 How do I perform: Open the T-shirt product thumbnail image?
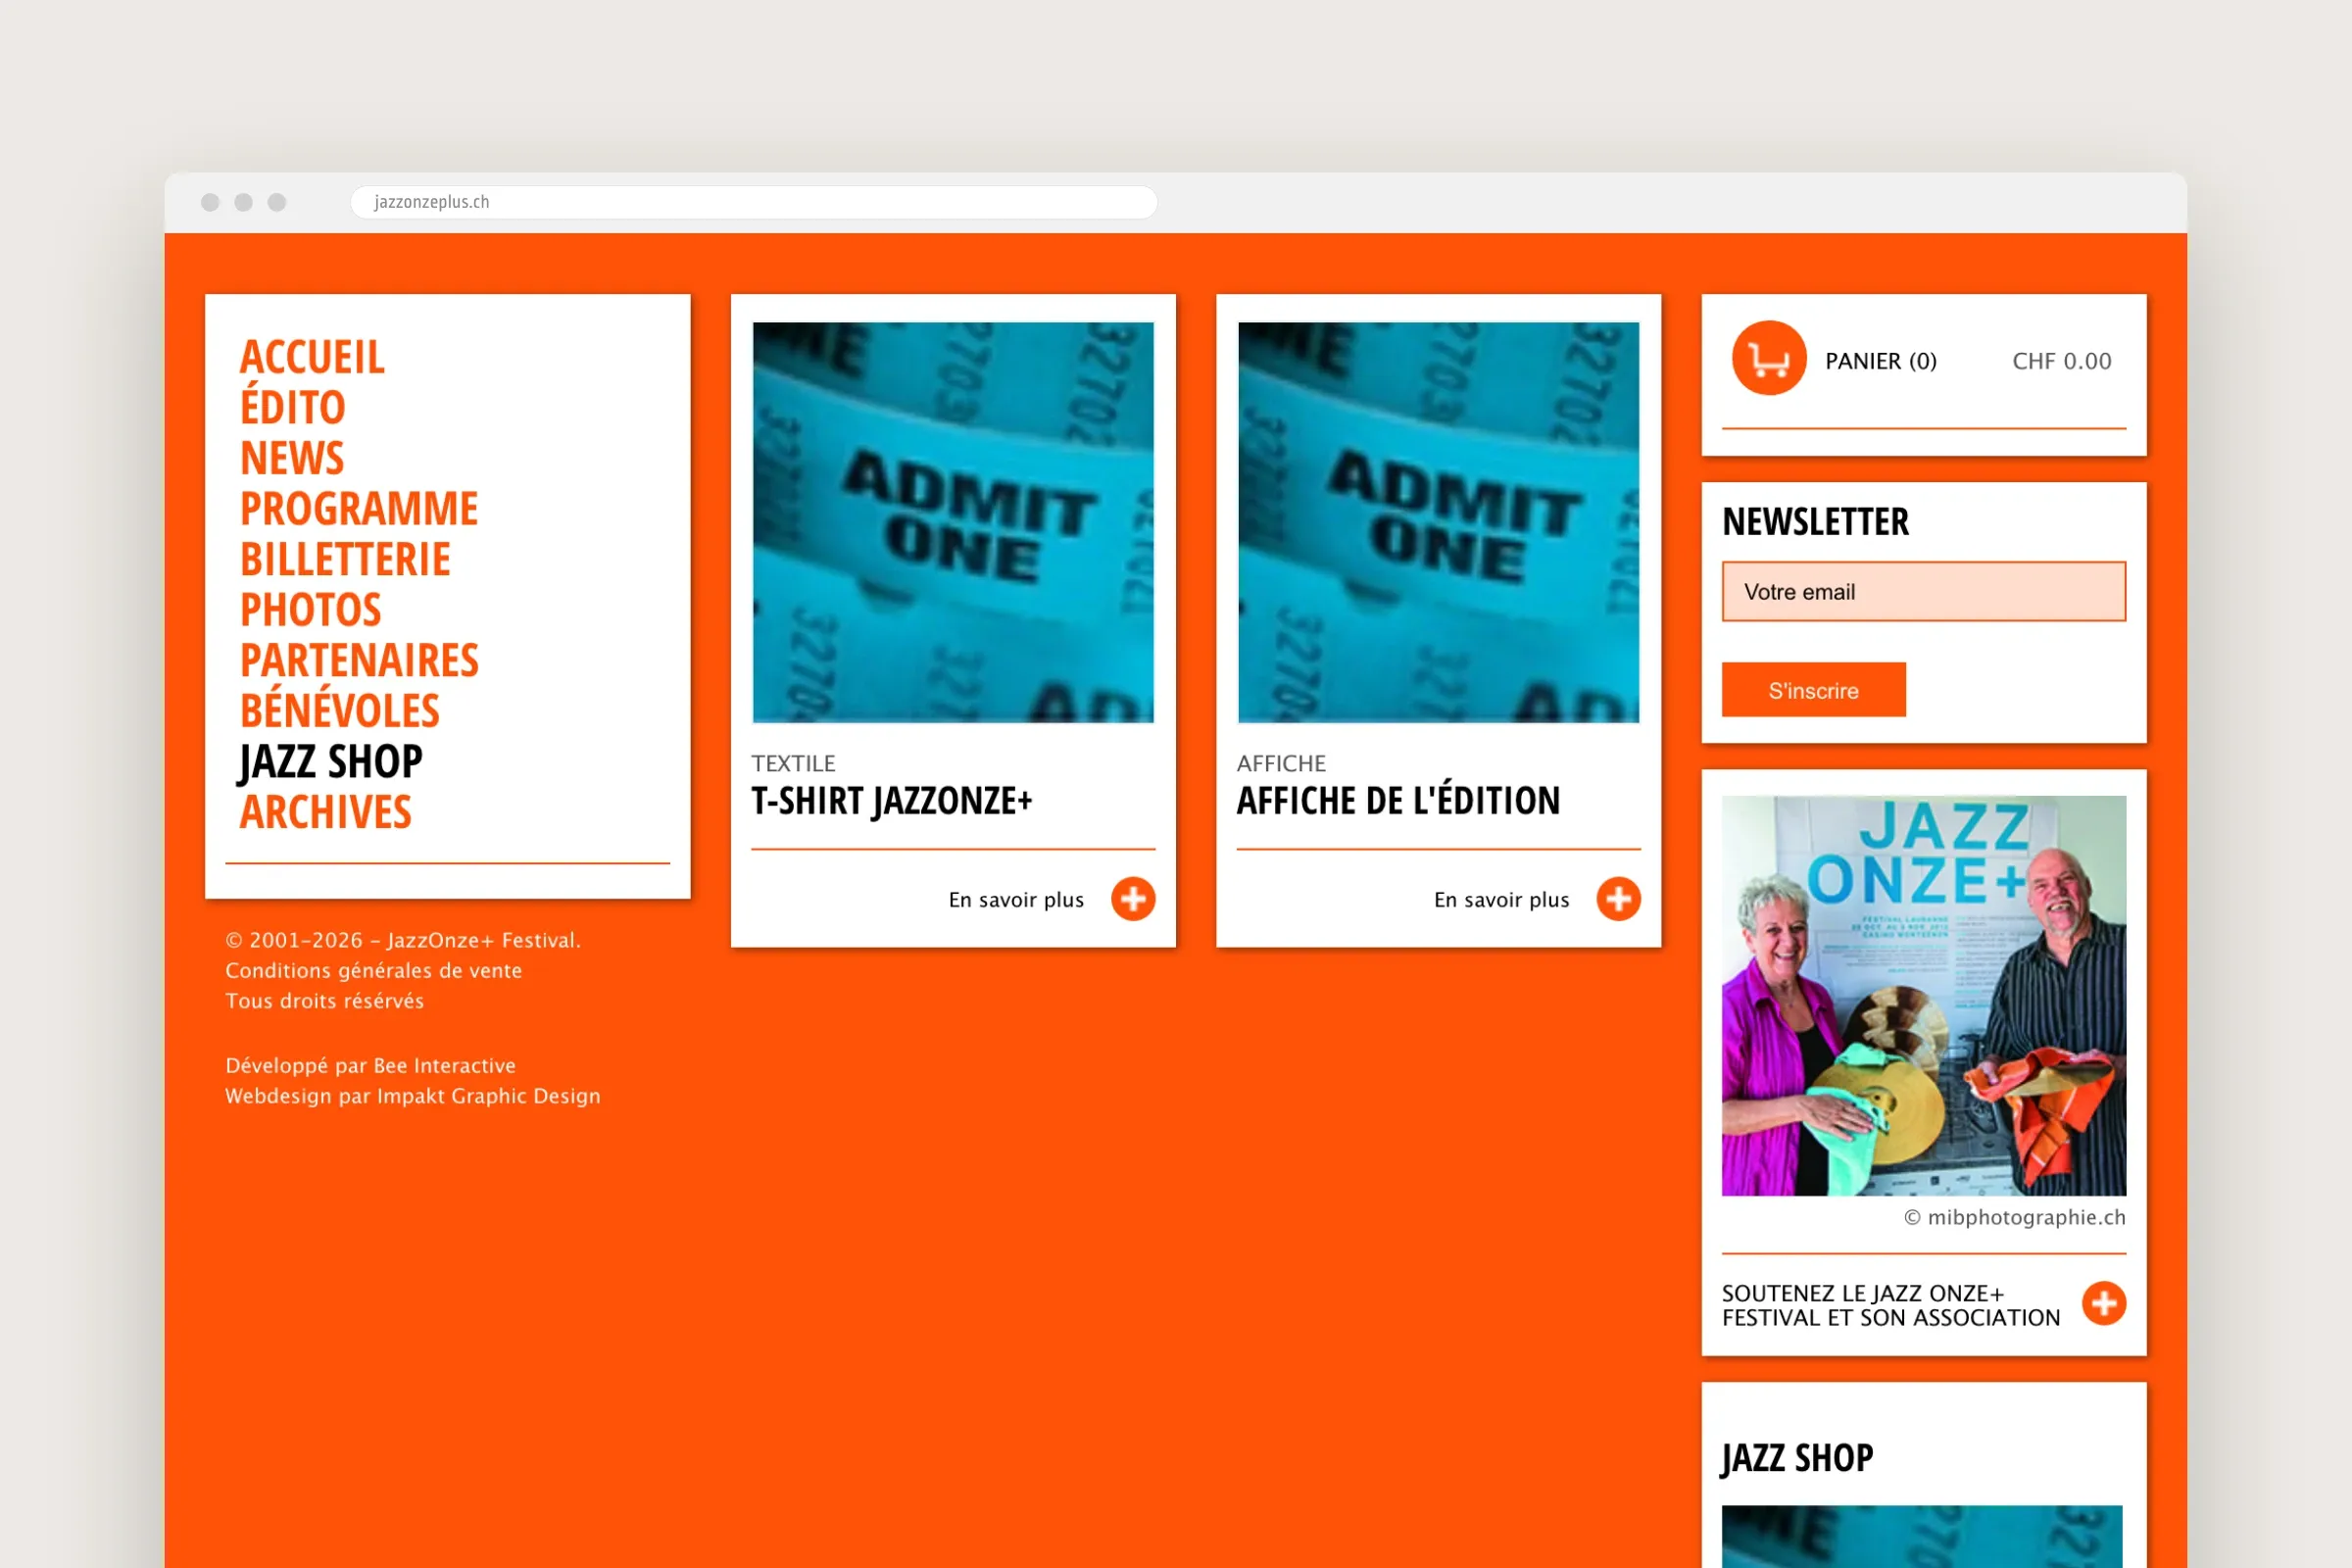pos(953,522)
